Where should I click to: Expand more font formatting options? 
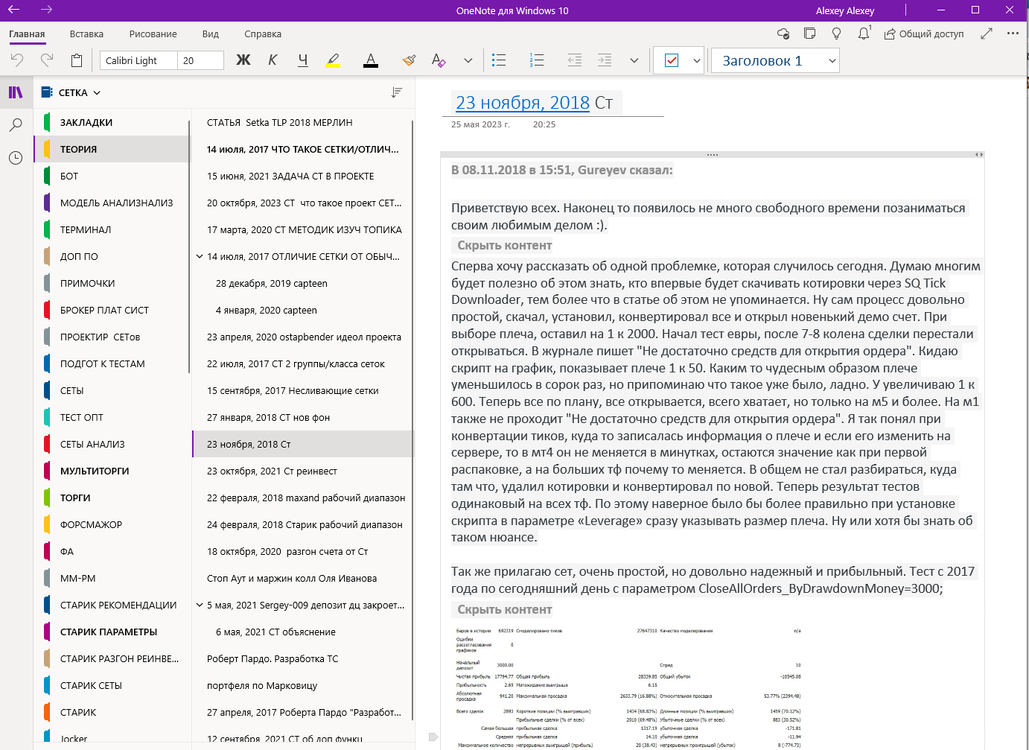coord(468,60)
